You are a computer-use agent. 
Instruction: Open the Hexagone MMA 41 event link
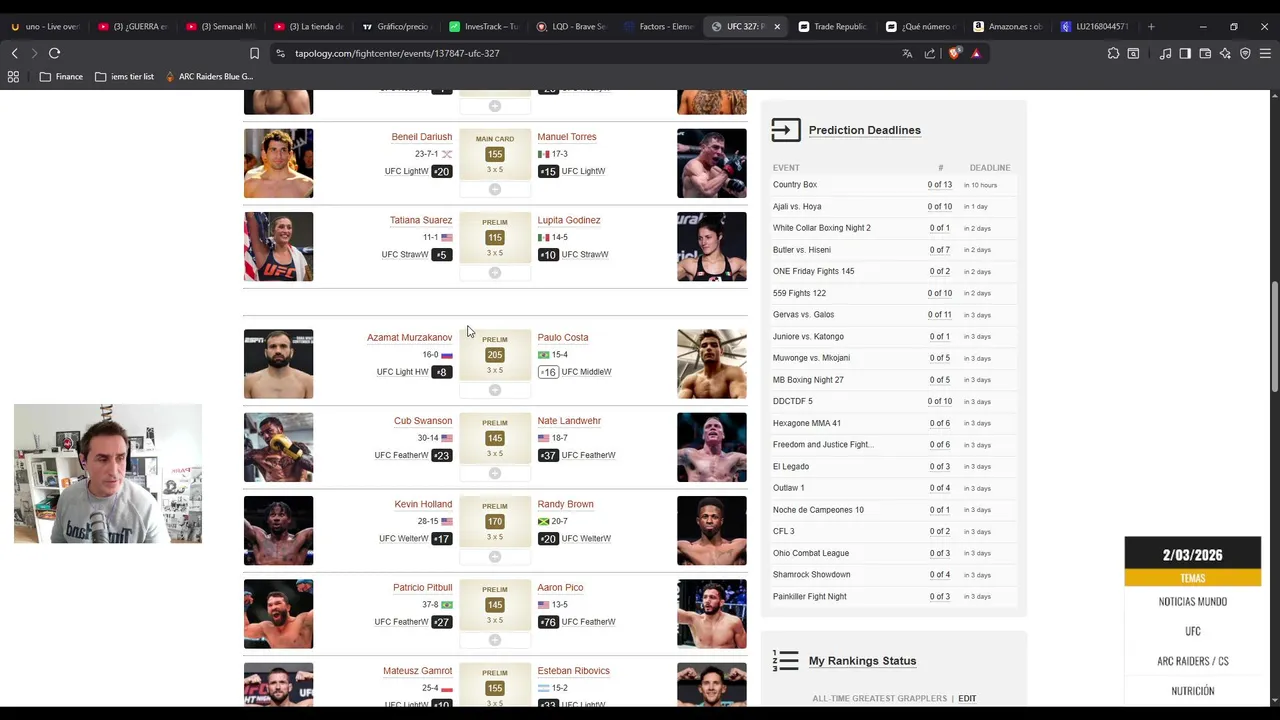(x=807, y=424)
